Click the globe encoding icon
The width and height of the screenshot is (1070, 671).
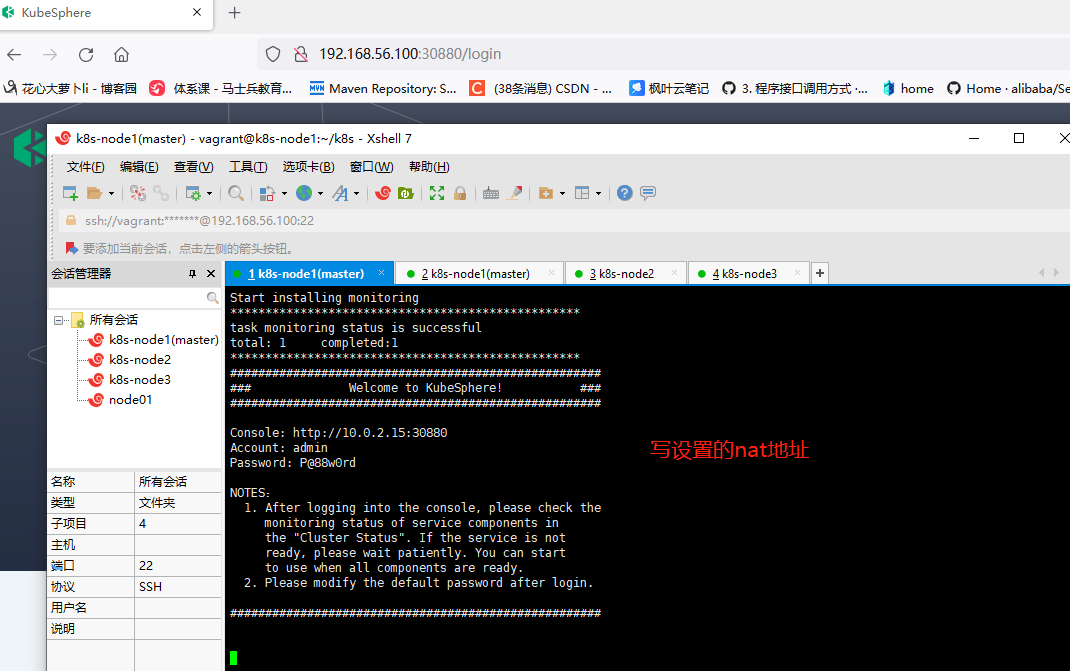304,193
